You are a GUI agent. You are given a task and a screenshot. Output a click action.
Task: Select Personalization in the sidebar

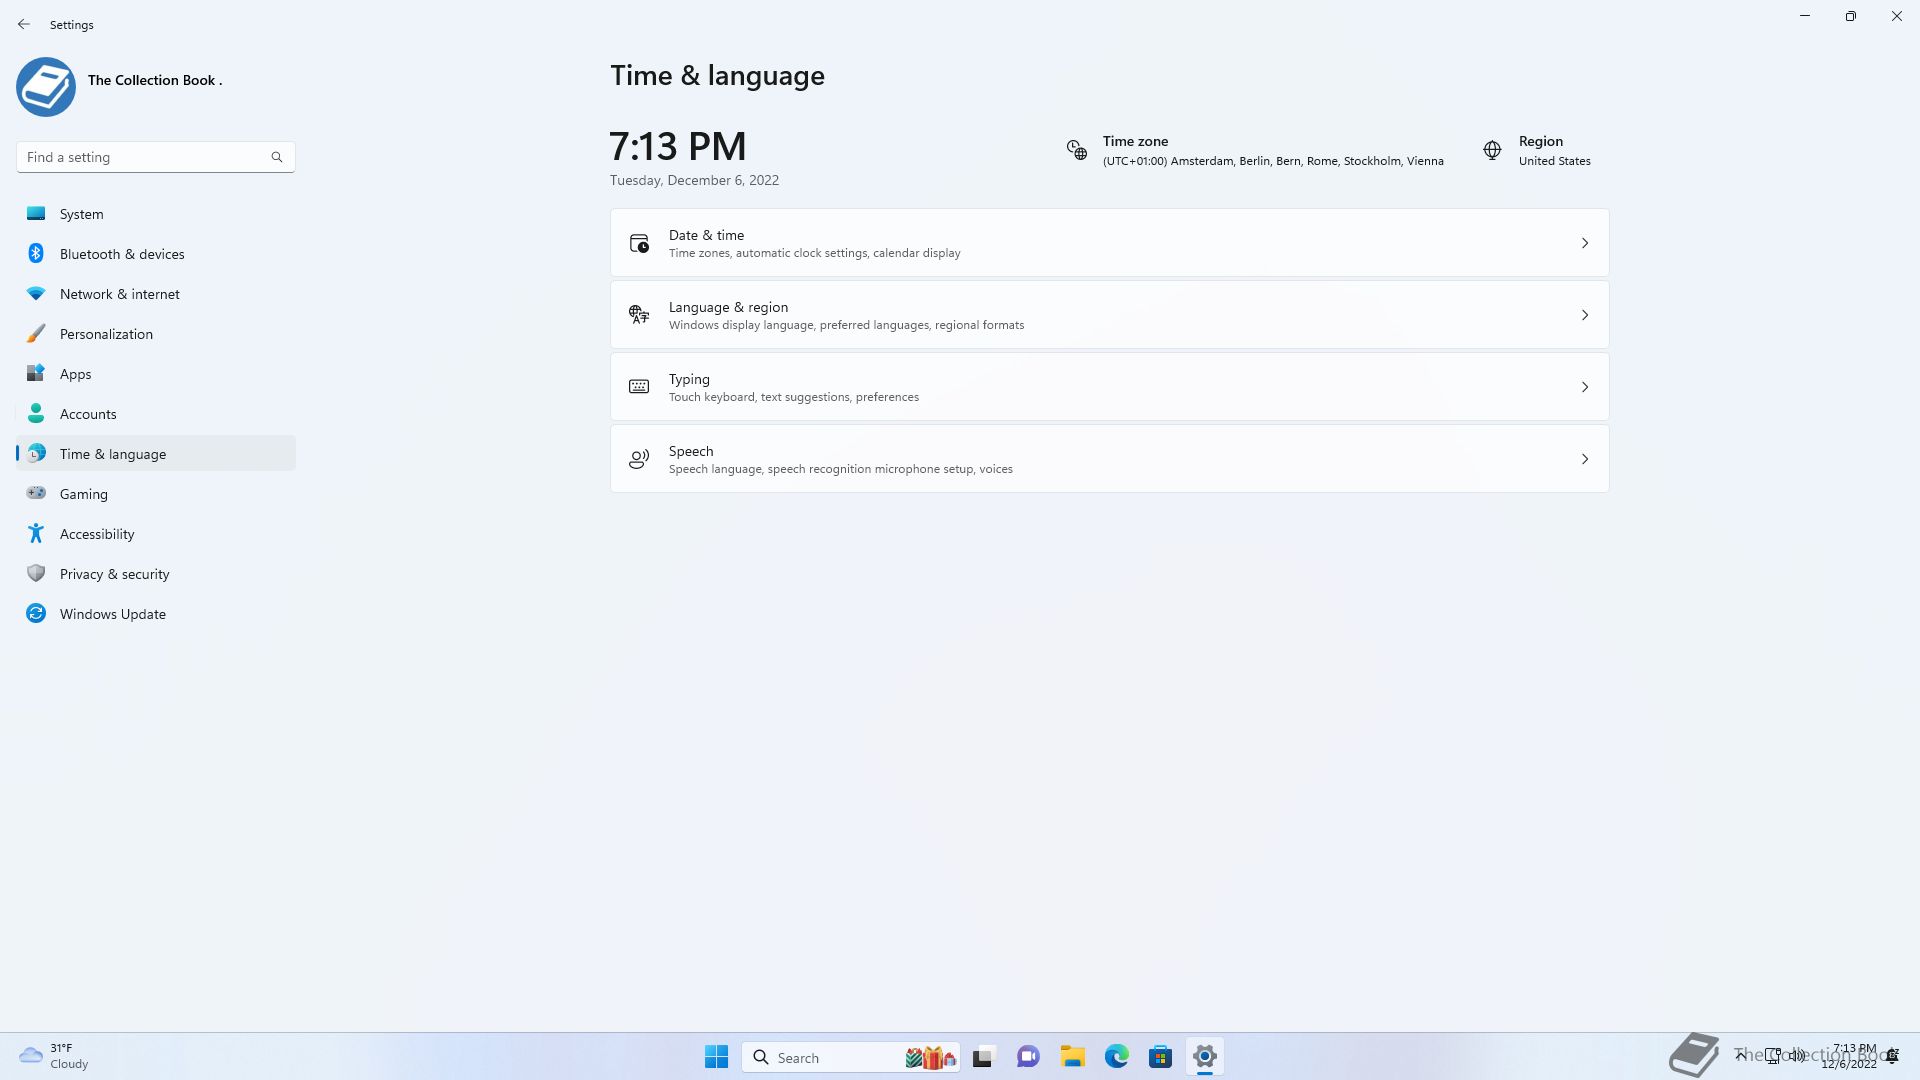pyautogui.click(x=106, y=334)
